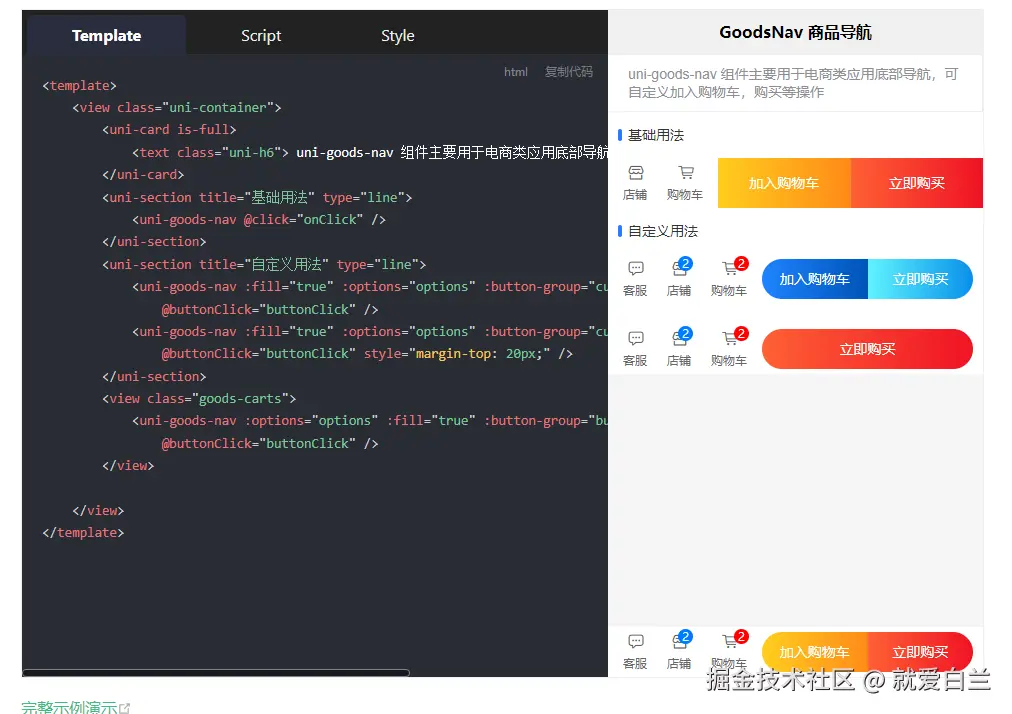Click the gradient 立即购买 button in second custom row
Image resolution: width=1012 pixels, height=714 pixels.
pyautogui.click(x=866, y=349)
